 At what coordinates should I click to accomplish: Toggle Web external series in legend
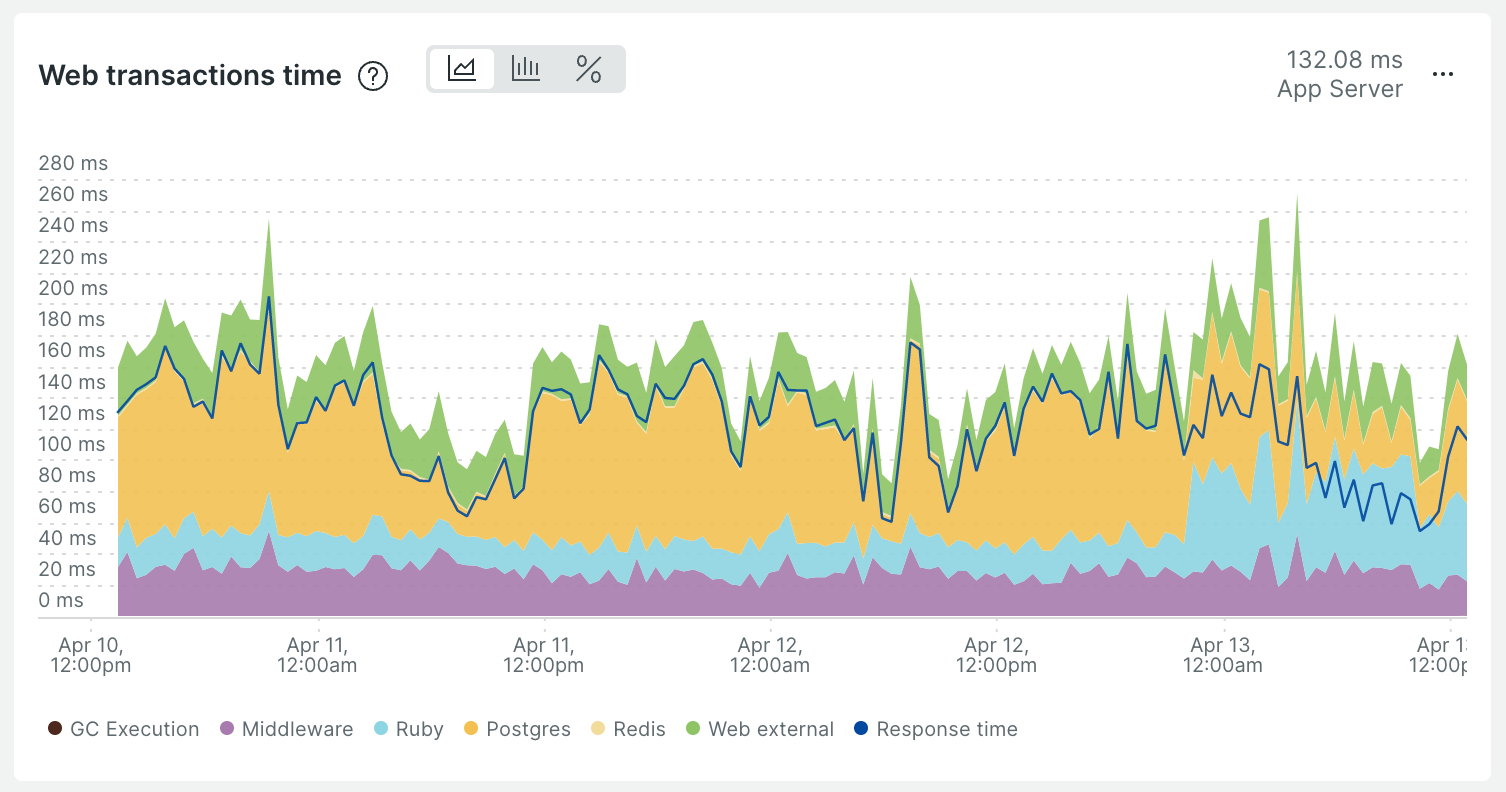pos(759,729)
